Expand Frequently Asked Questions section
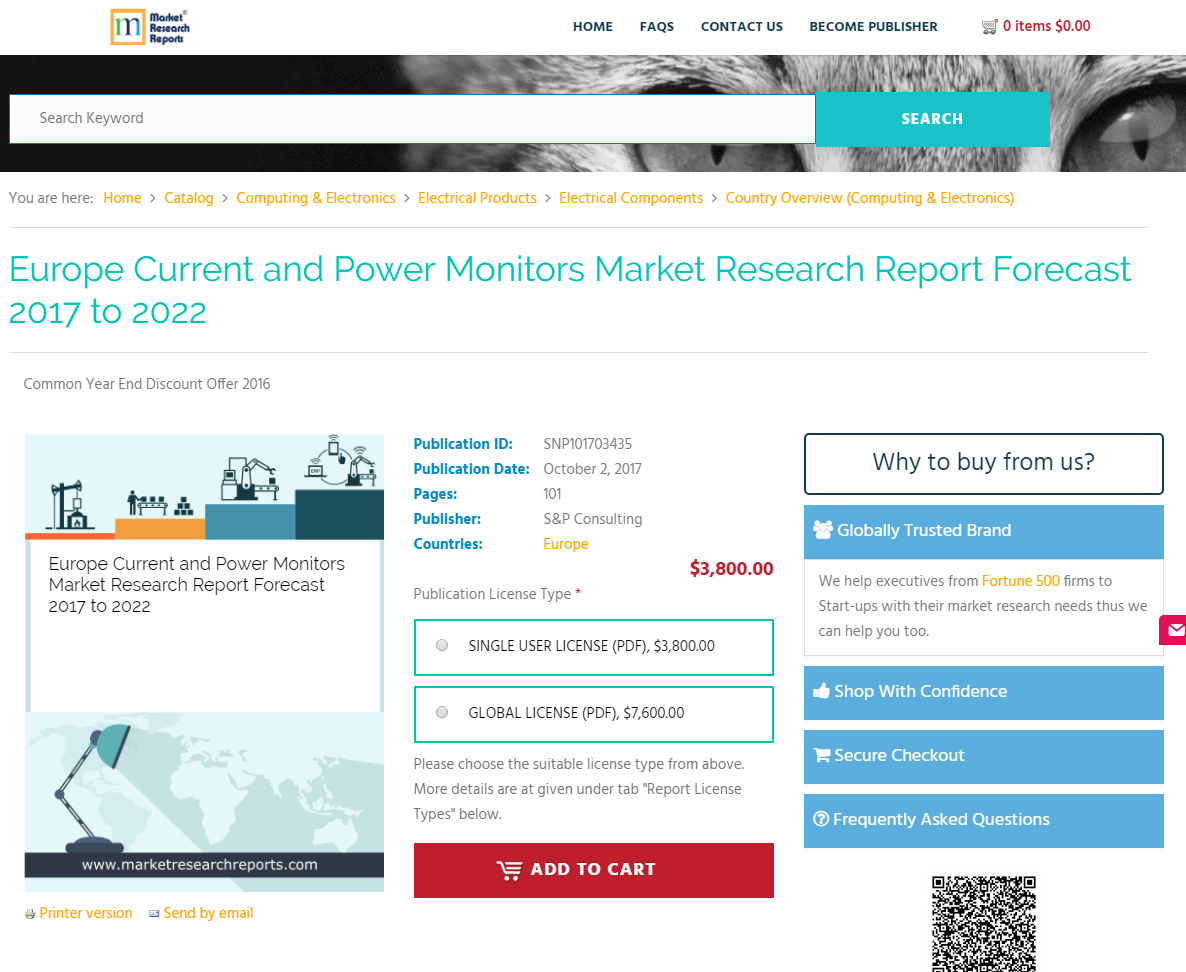1186x972 pixels. pyautogui.click(x=983, y=820)
